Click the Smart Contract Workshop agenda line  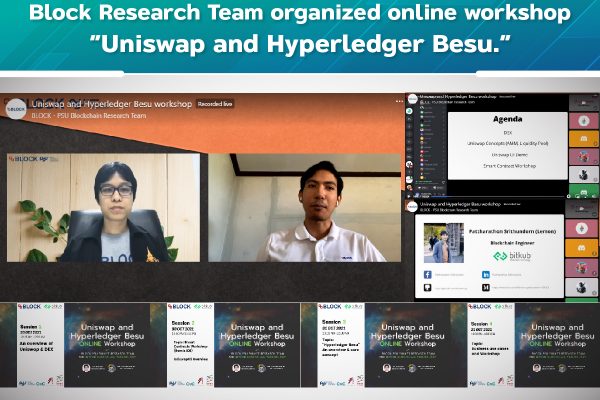pos(509,166)
